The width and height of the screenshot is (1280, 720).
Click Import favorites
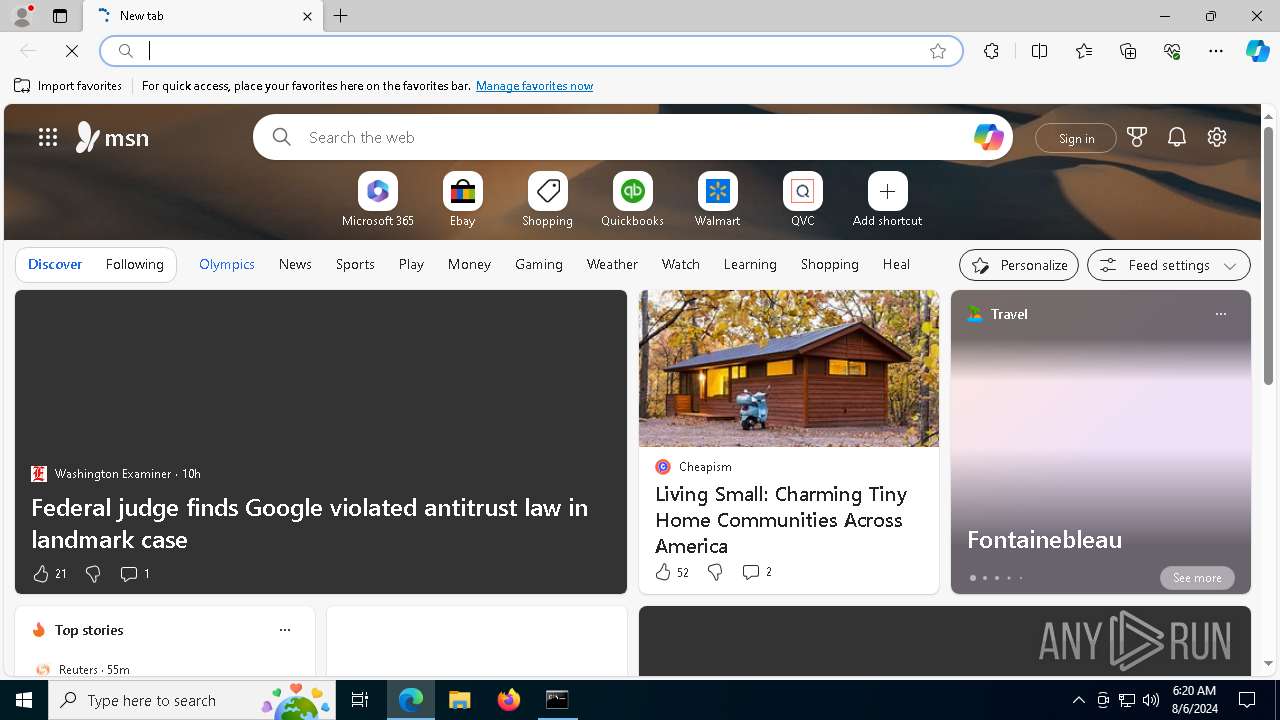pos(68,86)
